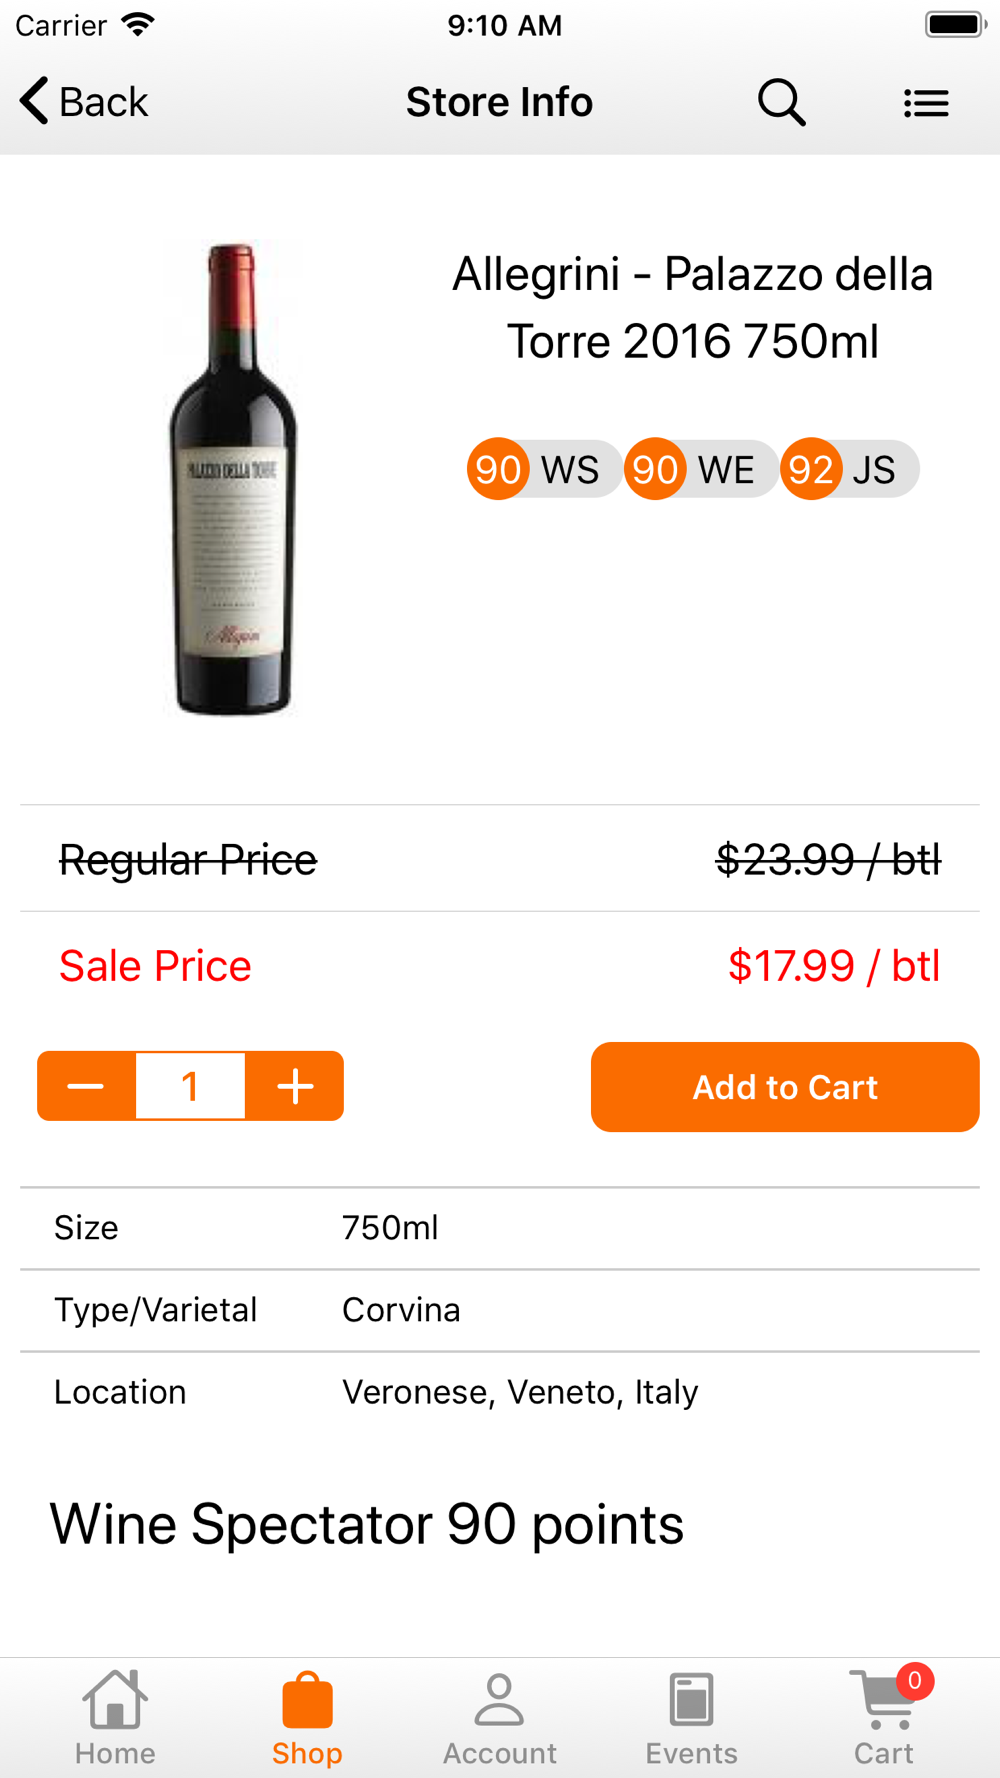
Task: View the Cart tab
Action: pyautogui.click(x=884, y=1719)
